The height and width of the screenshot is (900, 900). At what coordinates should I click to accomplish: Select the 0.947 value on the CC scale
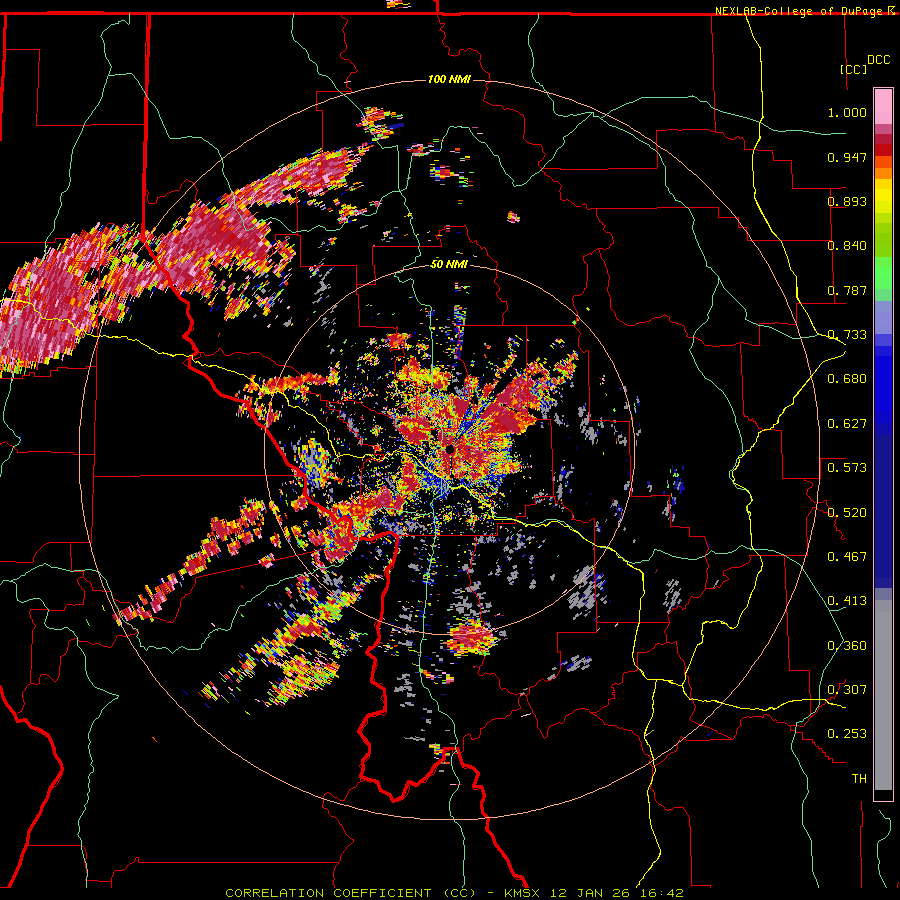[847, 157]
